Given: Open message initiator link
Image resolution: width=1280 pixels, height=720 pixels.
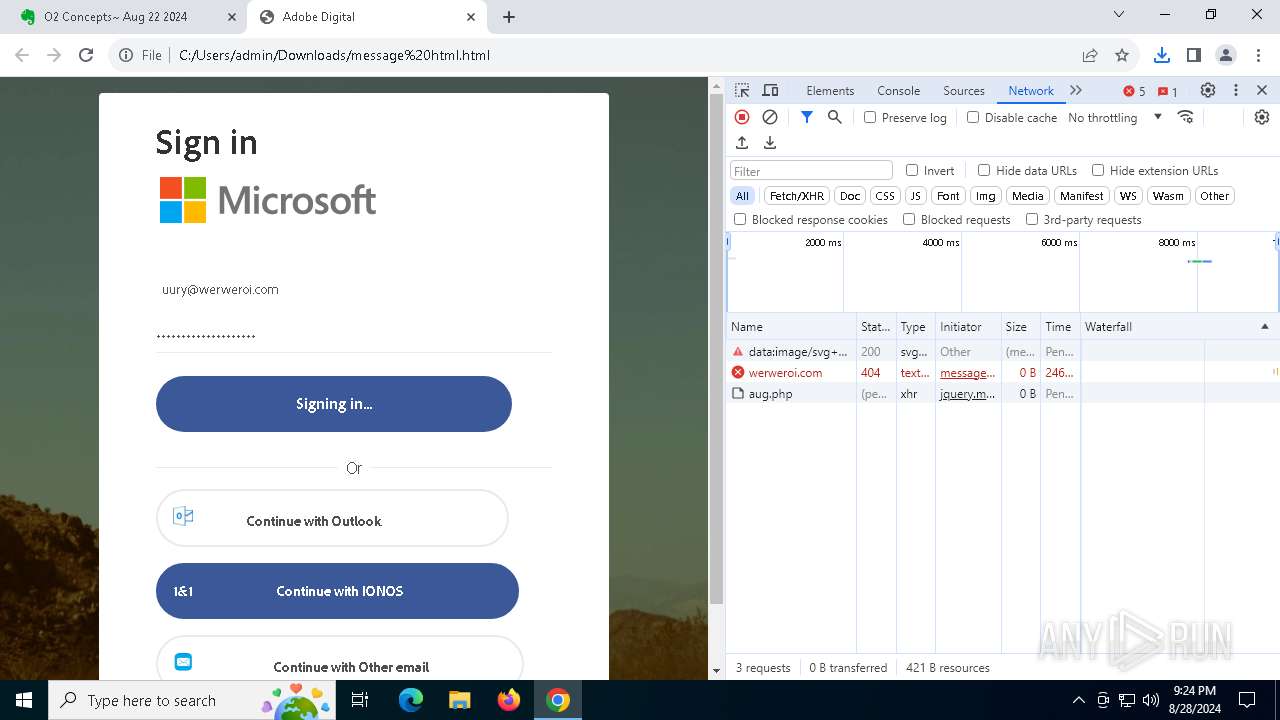Looking at the screenshot, I should pos(967,373).
